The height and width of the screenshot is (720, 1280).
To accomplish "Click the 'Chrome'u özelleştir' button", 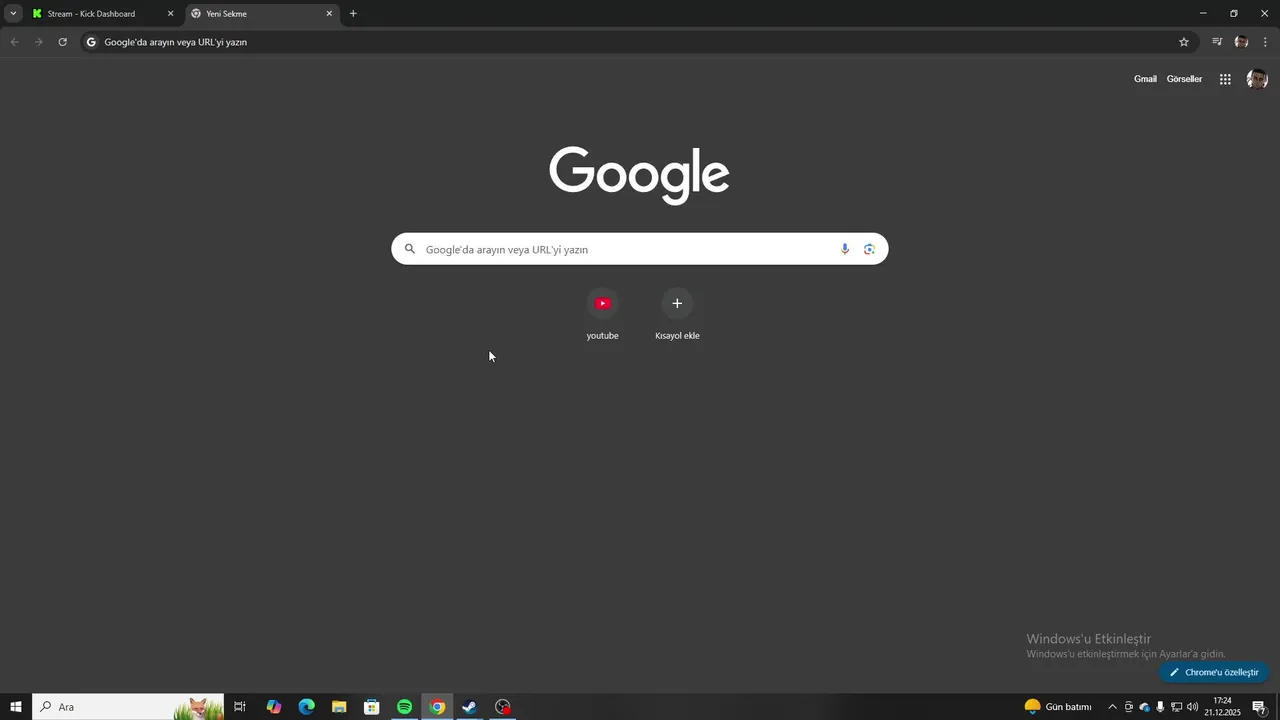I will (1214, 672).
